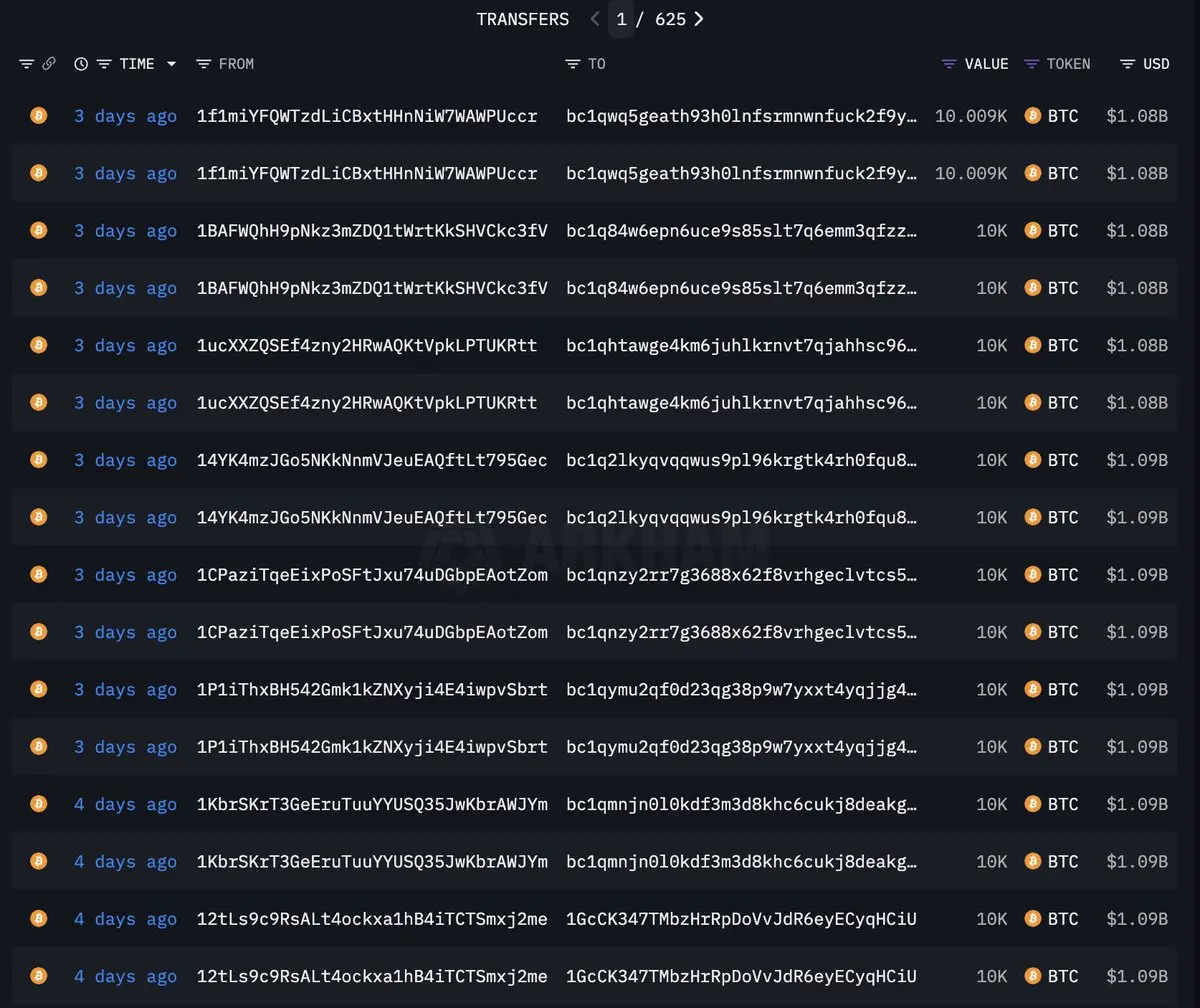Screen dimensions: 1200x1008
Task: Edit the current page number field
Action: [621, 19]
